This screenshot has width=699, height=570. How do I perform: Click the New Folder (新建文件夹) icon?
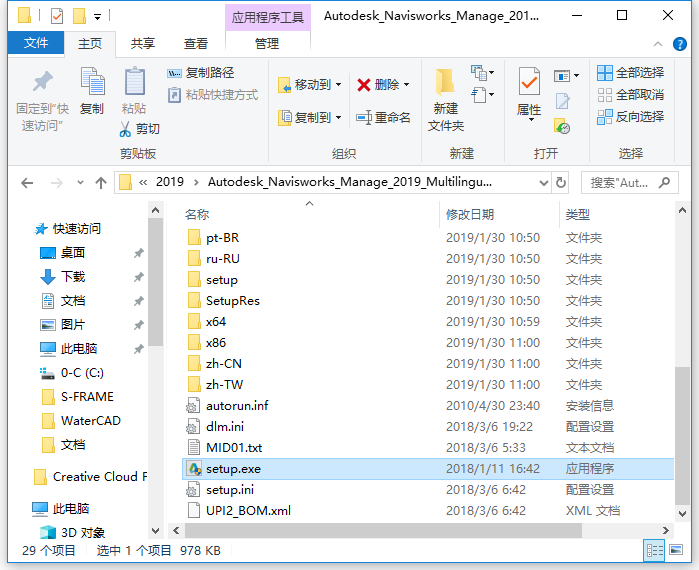[445, 82]
